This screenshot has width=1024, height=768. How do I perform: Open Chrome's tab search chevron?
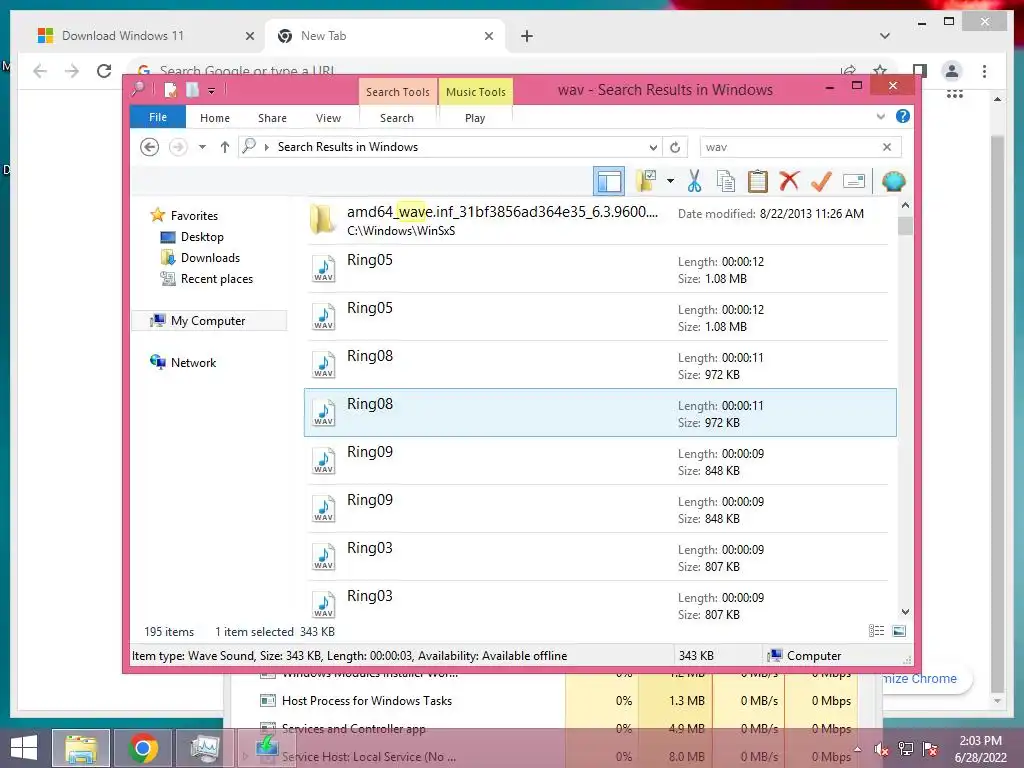coord(885,36)
